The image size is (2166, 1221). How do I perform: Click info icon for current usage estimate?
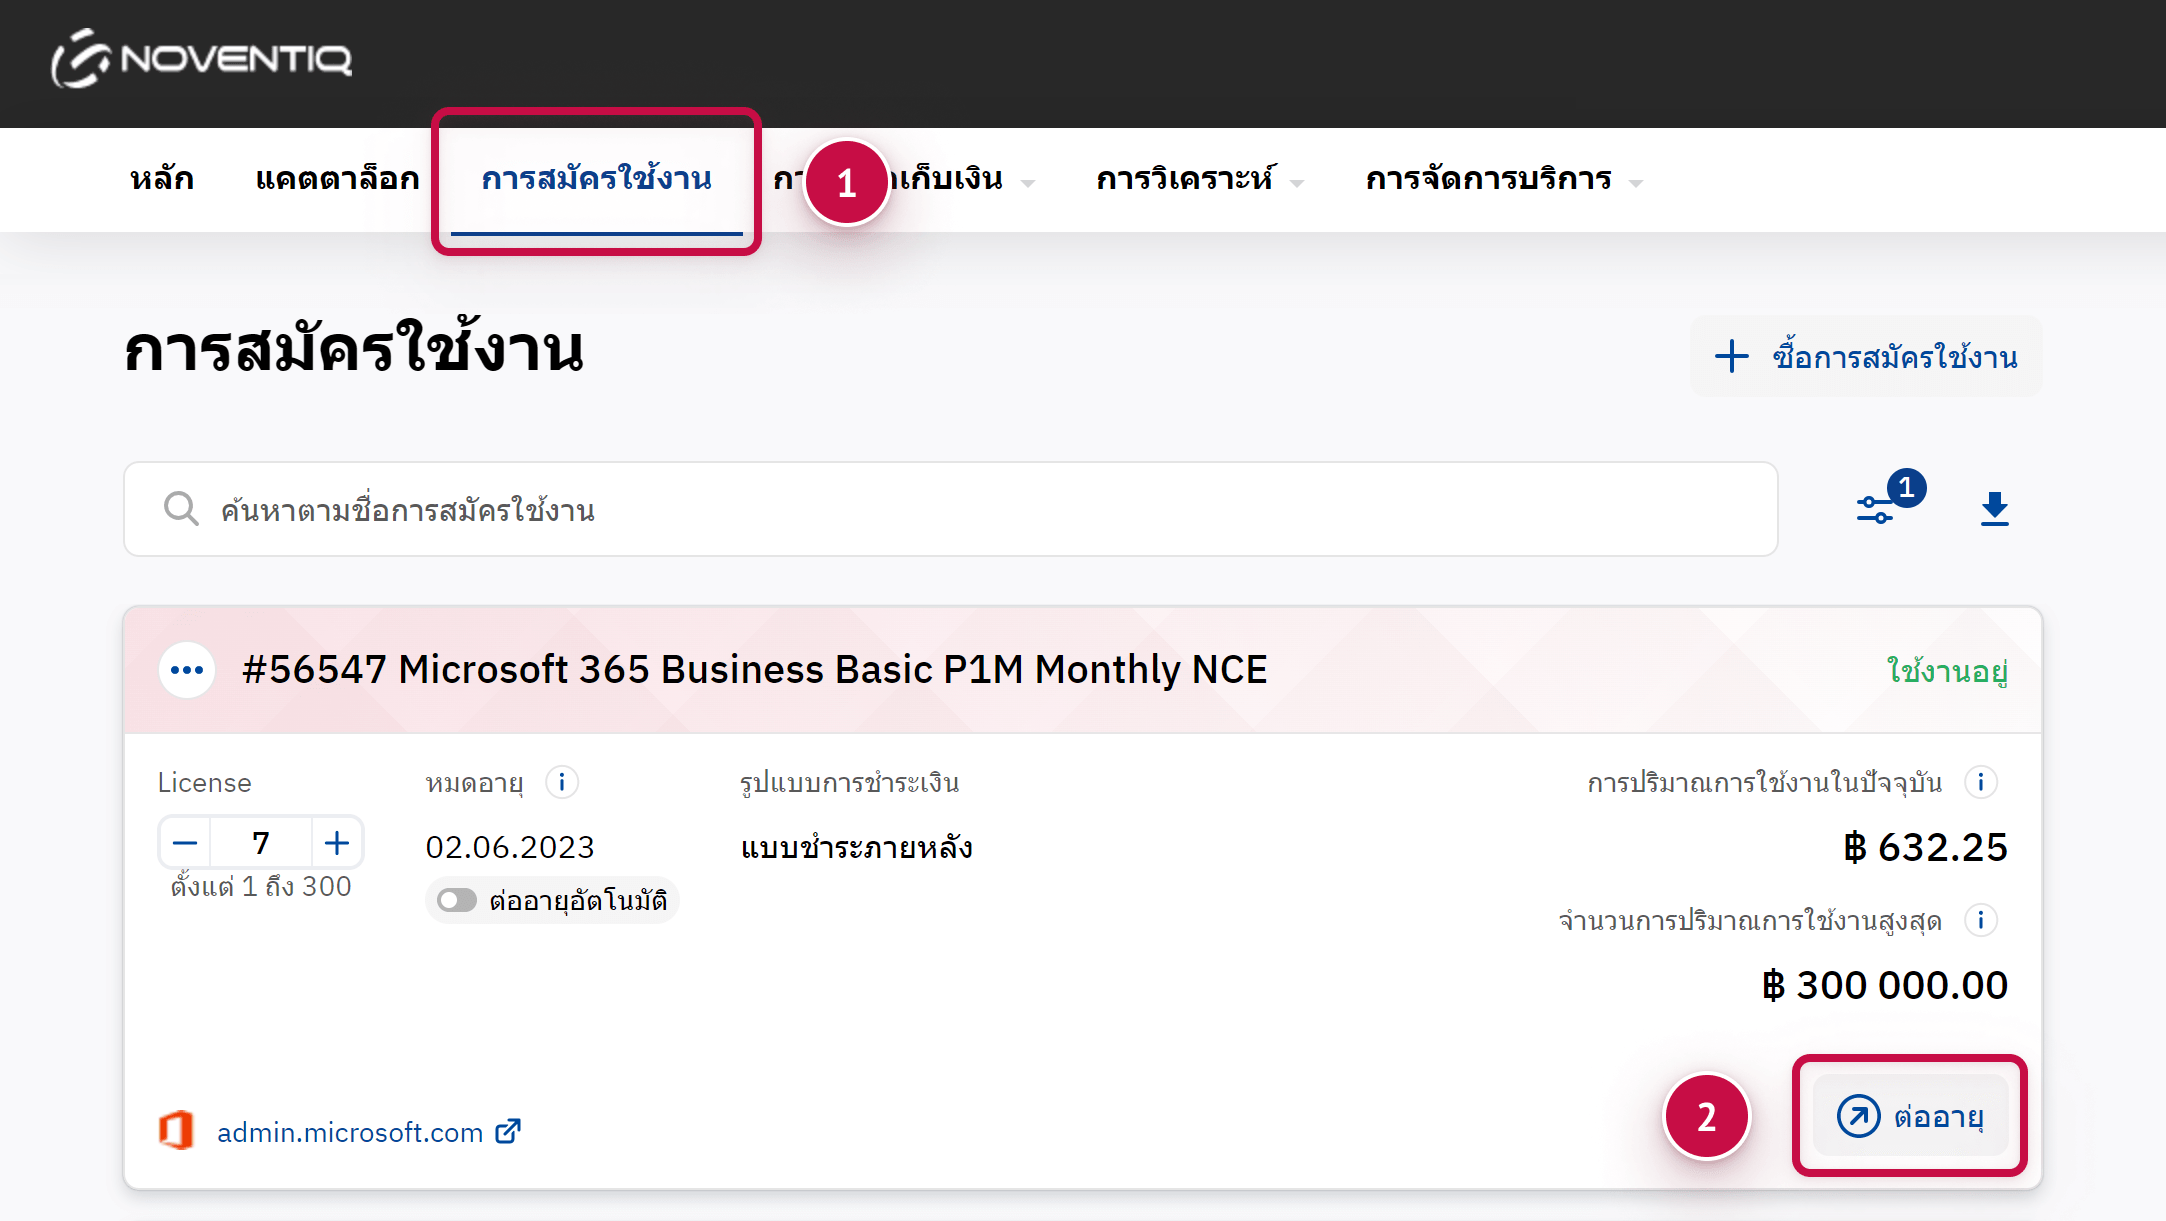(1980, 782)
